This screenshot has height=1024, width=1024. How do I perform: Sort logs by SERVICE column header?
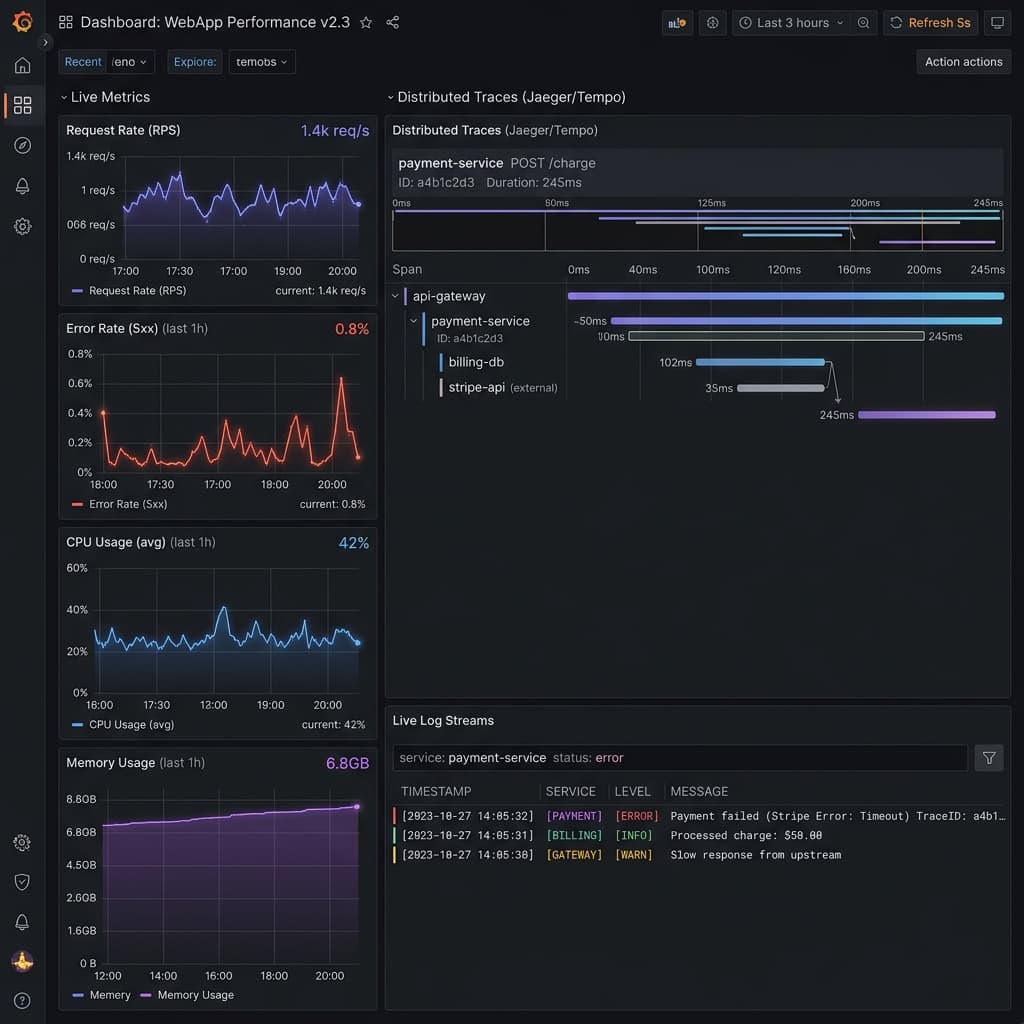(570, 792)
